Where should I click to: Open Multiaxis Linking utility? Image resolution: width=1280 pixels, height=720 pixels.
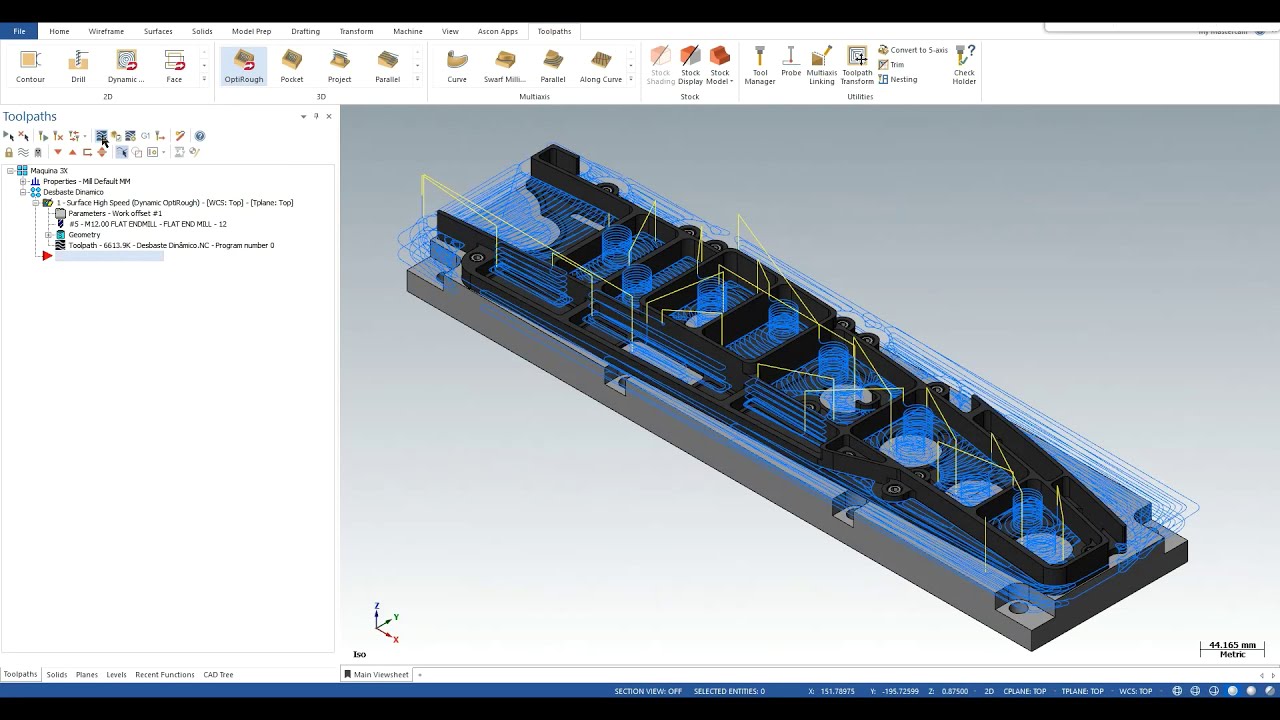822,66
